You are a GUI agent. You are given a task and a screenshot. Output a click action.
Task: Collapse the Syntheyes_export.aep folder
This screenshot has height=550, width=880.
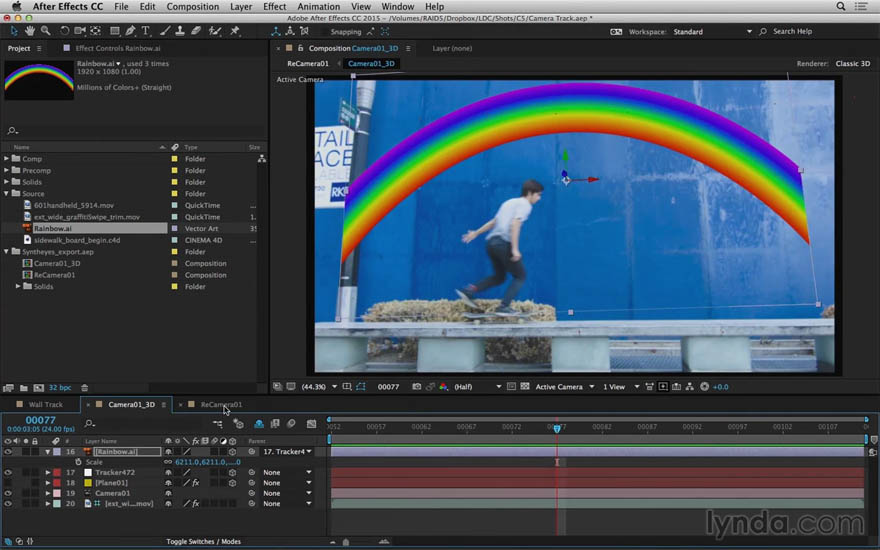pos(7,252)
